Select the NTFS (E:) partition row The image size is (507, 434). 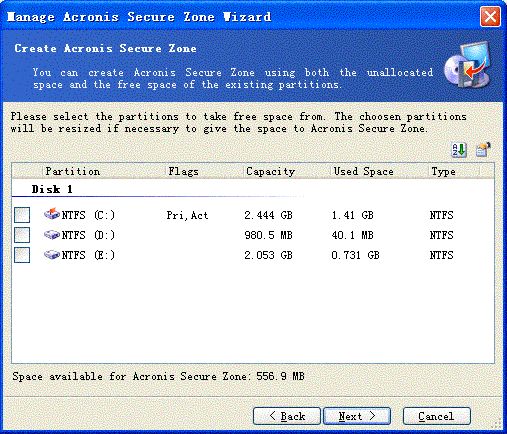point(253,255)
